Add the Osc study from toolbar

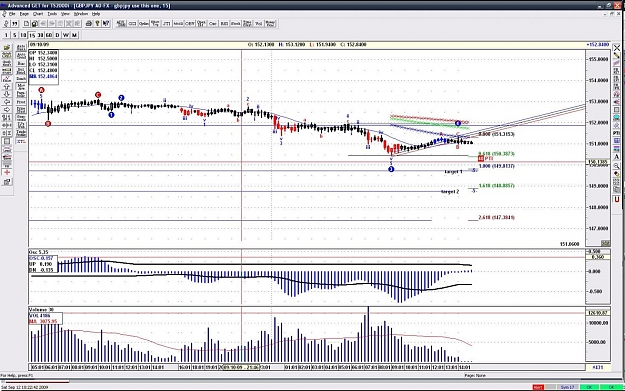pos(213,24)
